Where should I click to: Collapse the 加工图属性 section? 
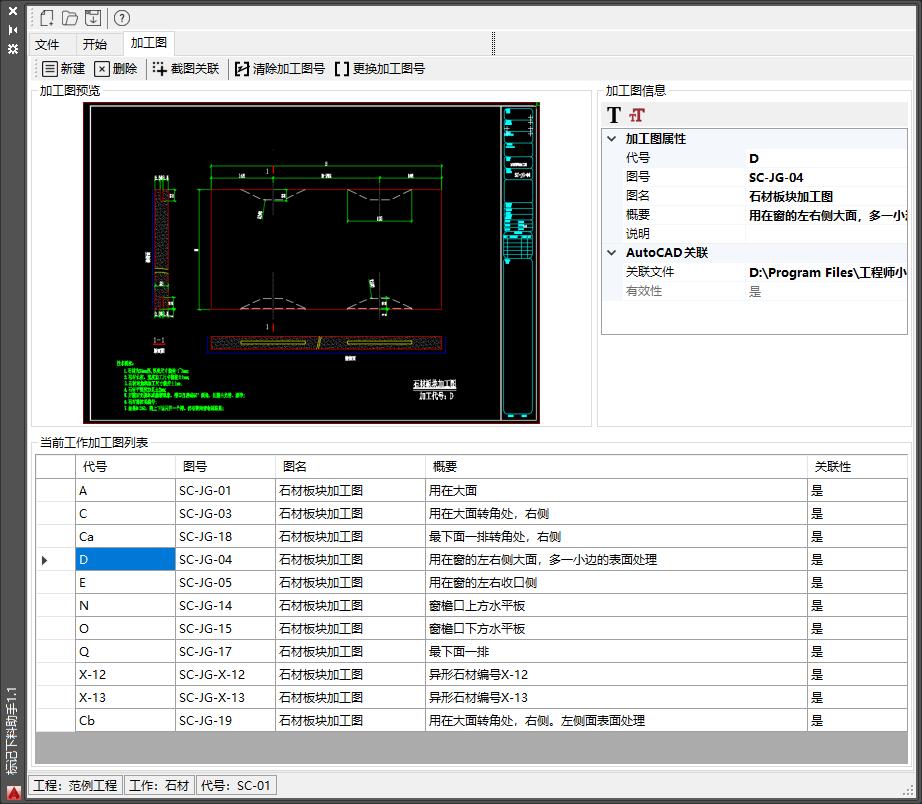coord(612,139)
